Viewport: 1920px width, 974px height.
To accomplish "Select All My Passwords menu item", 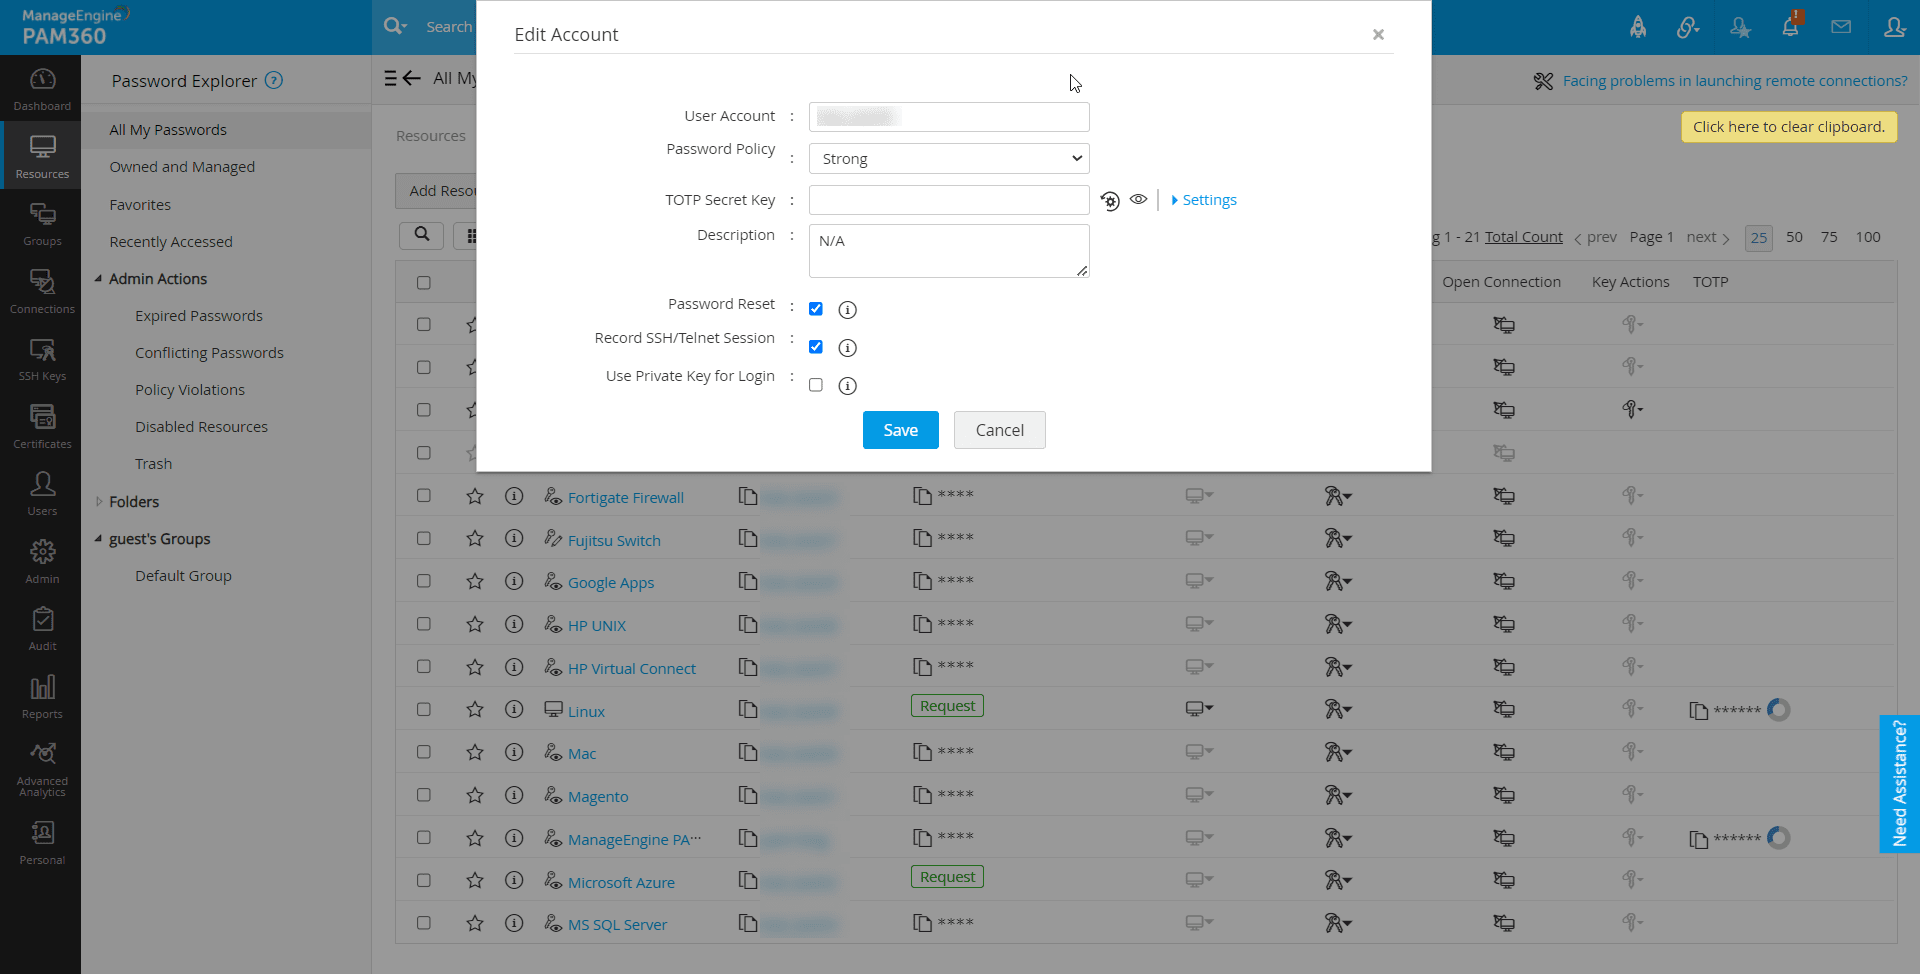I will pos(168,130).
